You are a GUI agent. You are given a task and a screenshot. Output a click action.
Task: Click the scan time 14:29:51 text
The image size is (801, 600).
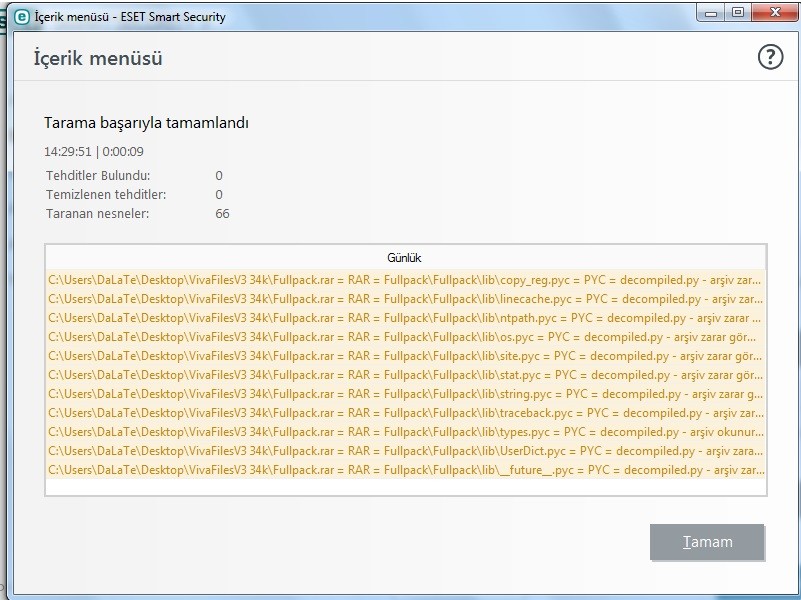click(x=68, y=152)
